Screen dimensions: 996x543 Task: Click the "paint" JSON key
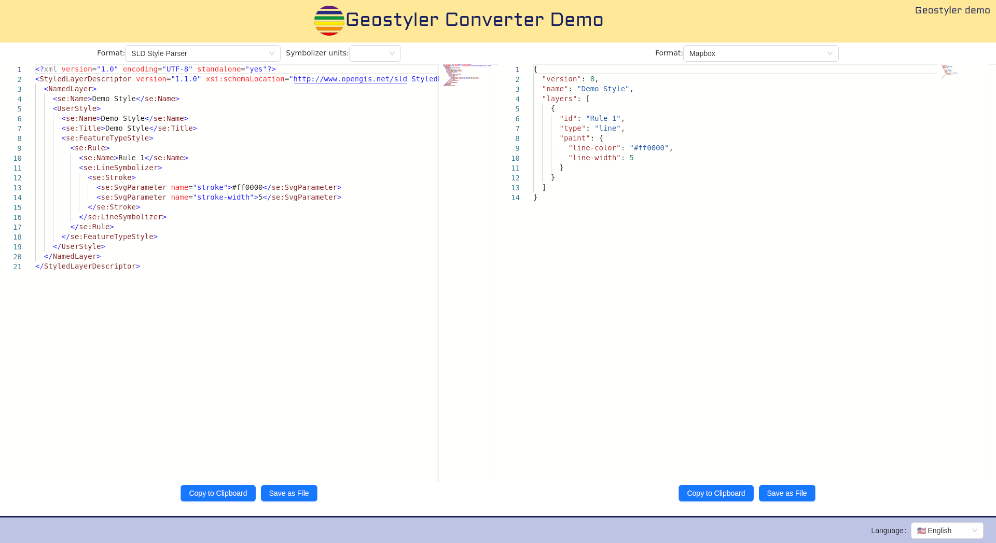coord(574,138)
